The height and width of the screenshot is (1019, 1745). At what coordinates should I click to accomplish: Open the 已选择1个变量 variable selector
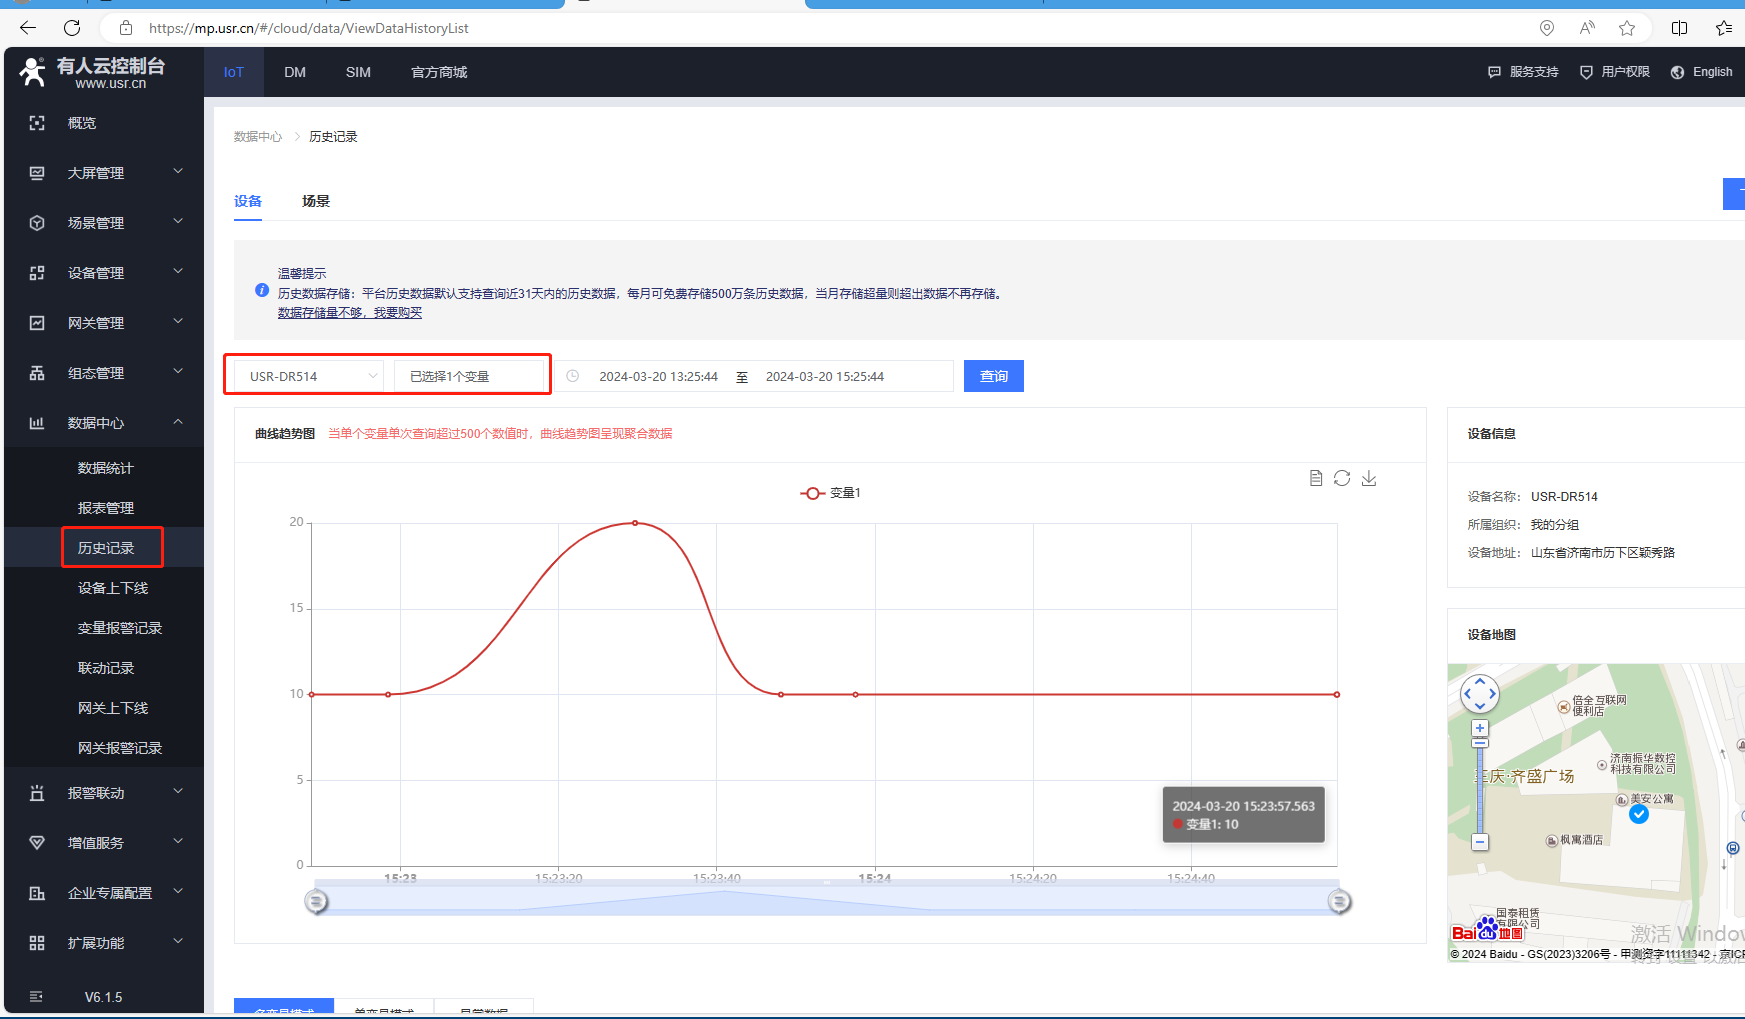coord(468,376)
